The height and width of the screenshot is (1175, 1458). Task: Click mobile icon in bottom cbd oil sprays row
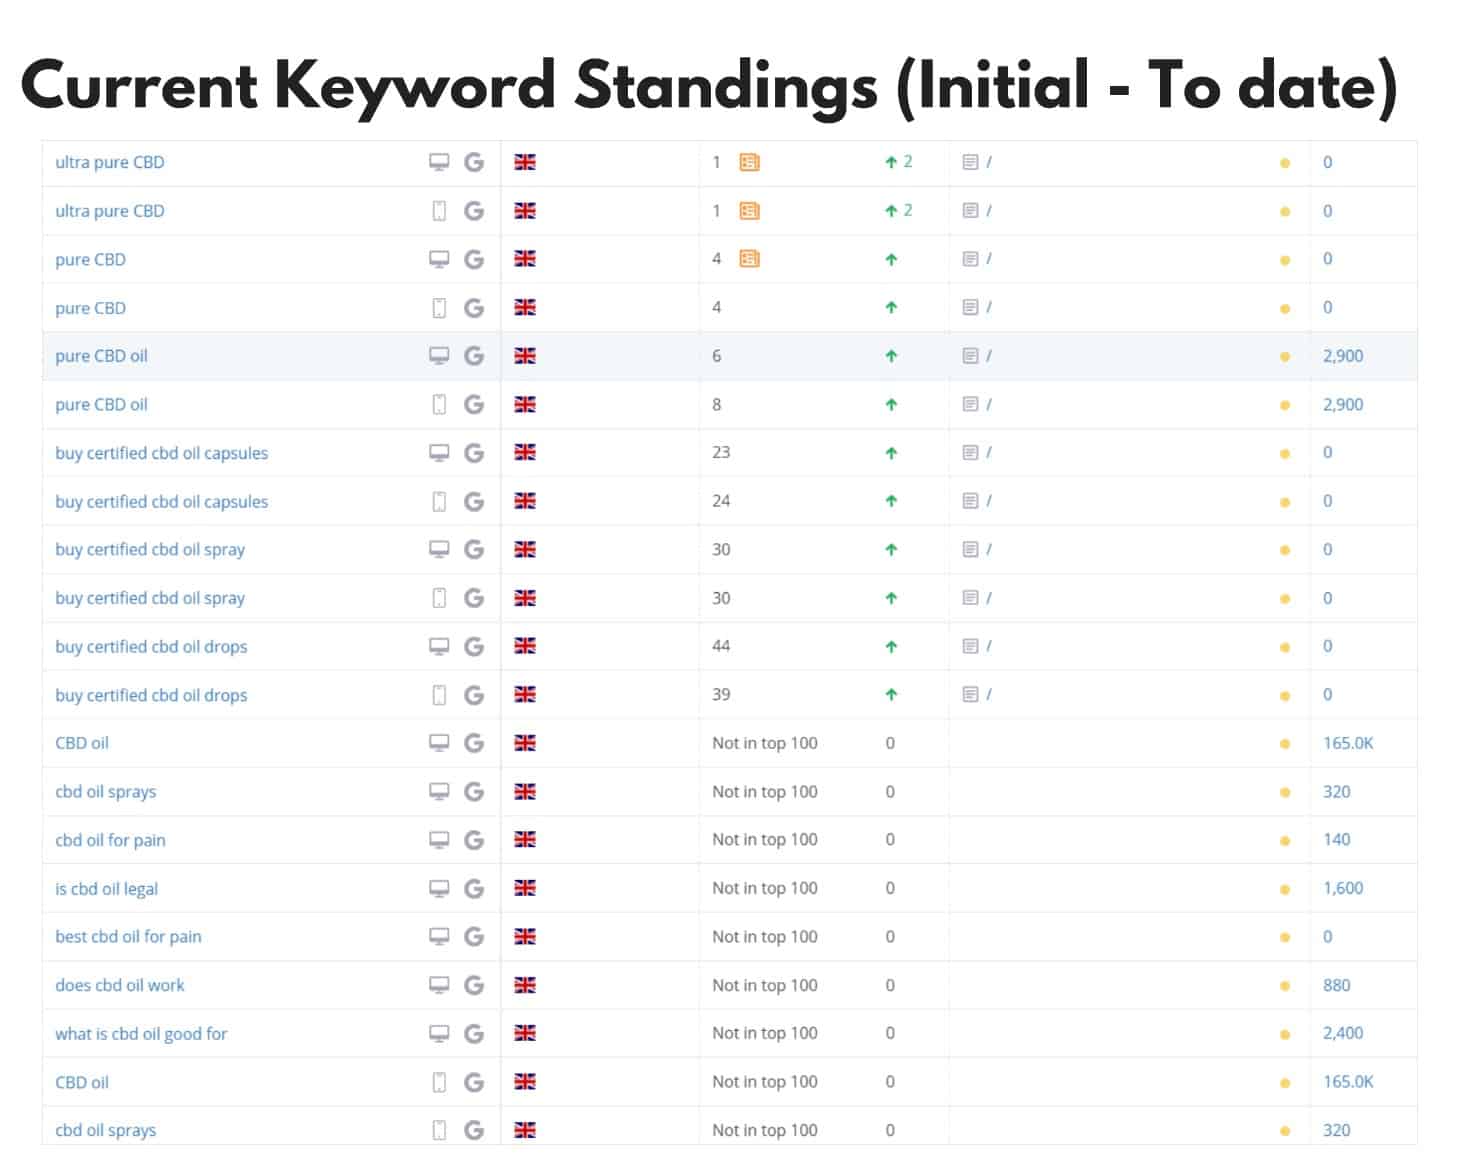439,1130
